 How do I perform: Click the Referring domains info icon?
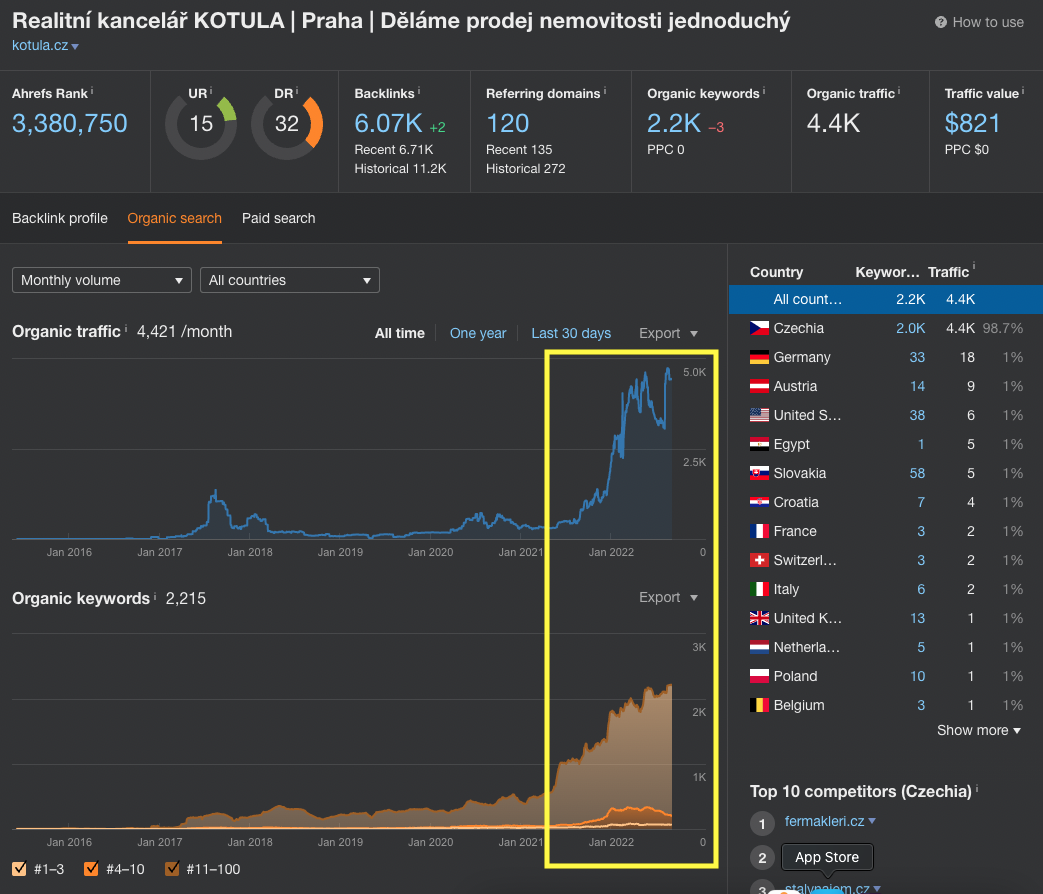tap(605, 91)
